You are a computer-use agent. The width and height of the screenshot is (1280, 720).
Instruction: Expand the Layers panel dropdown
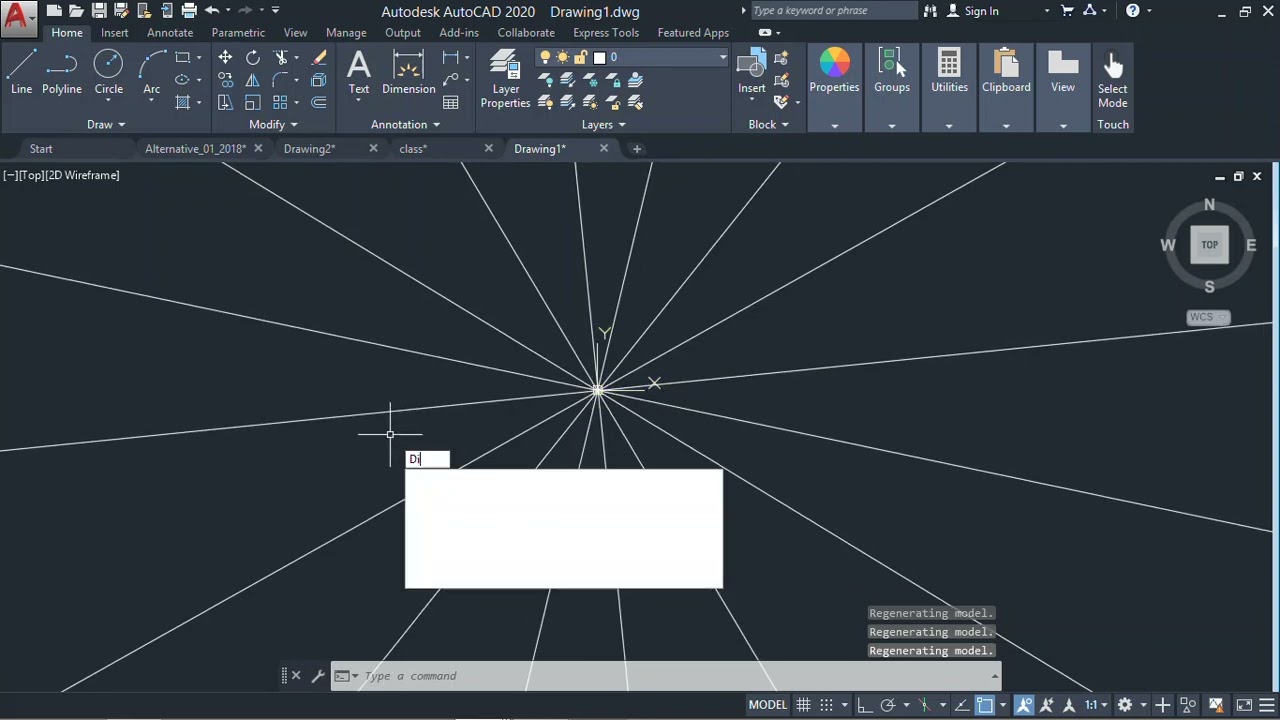coord(603,124)
